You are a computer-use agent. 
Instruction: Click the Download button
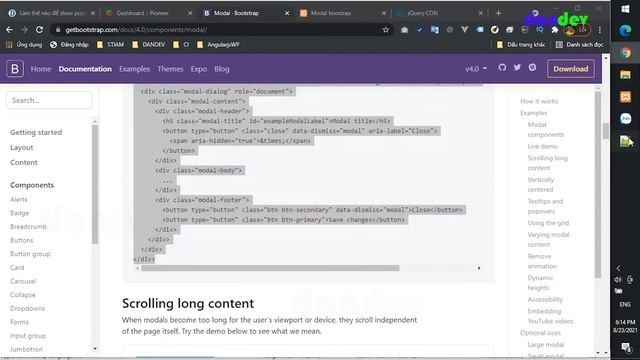click(x=571, y=69)
